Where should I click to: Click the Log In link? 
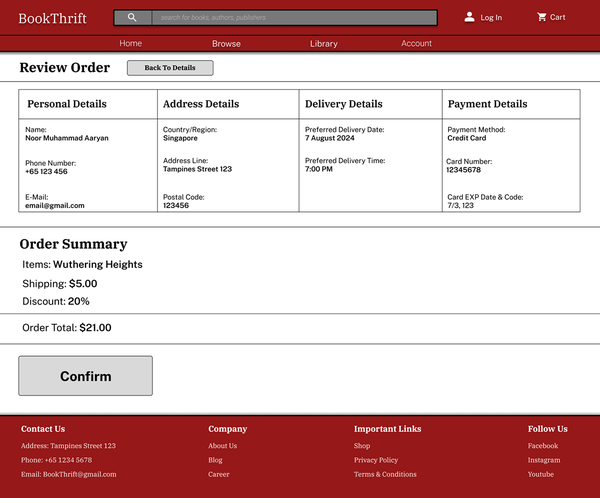(x=491, y=18)
